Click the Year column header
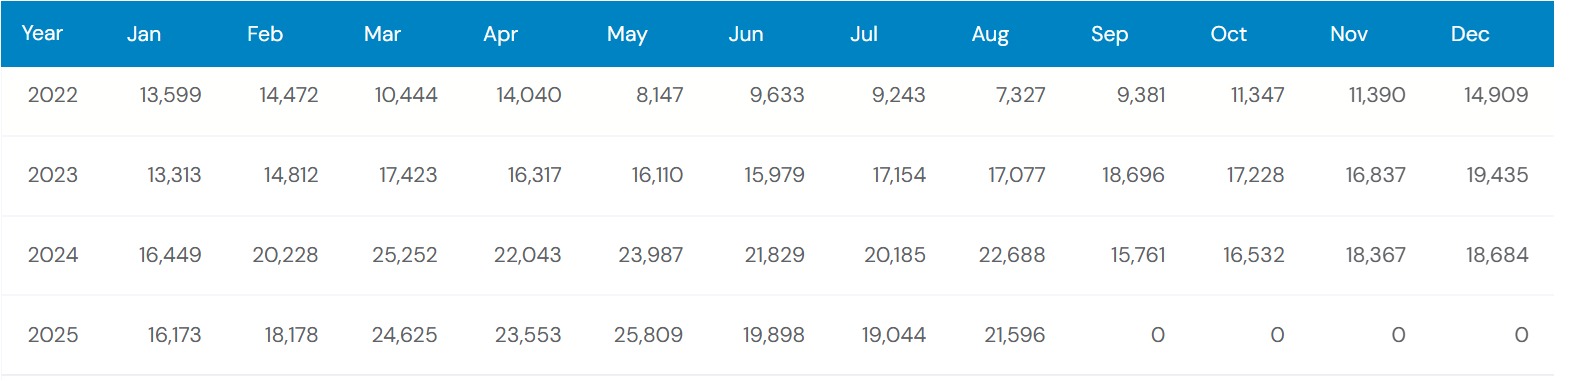This screenshot has width=1569, height=381. (42, 34)
